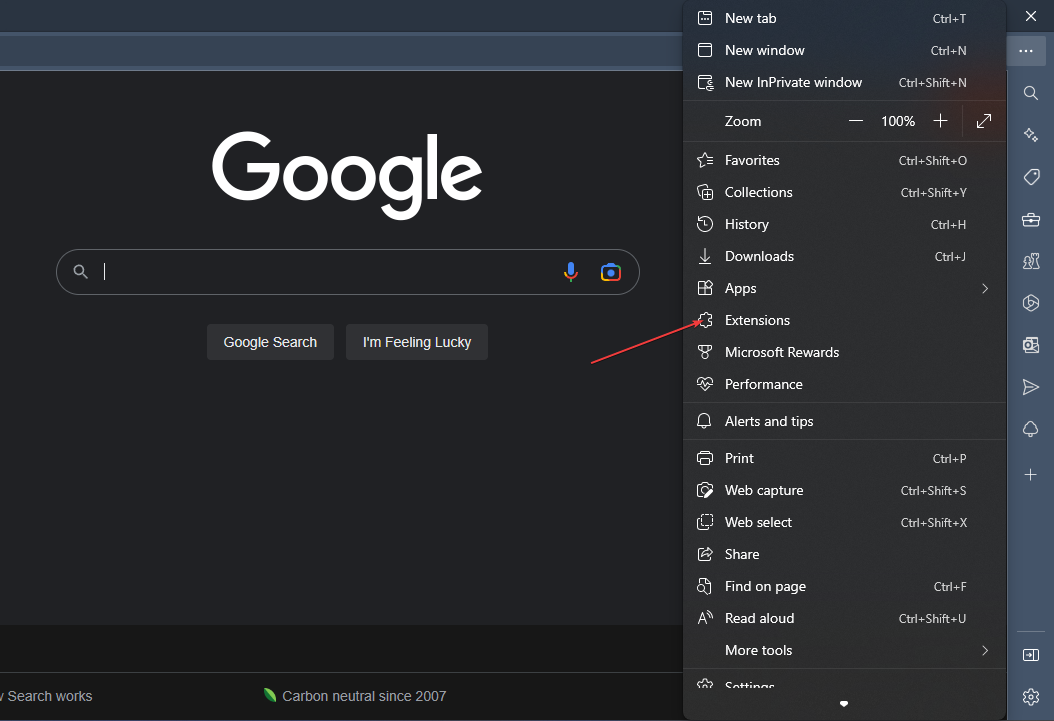Expand the Apps submenu

(984, 288)
